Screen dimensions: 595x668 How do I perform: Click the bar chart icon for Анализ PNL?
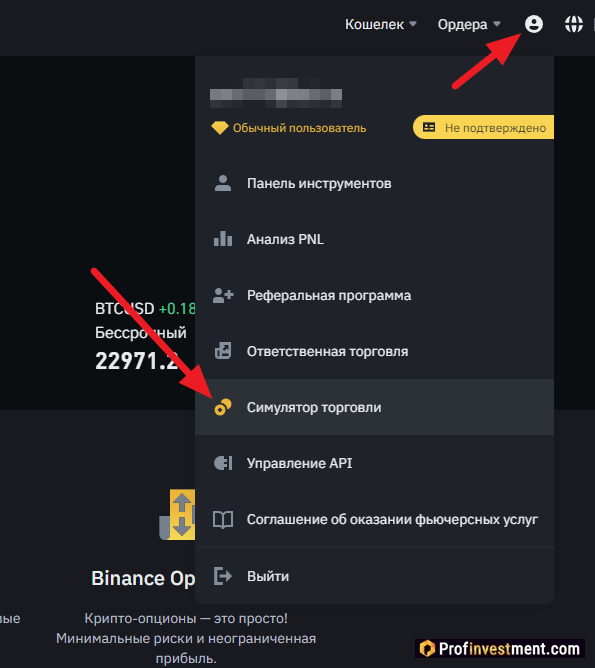point(223,239)
